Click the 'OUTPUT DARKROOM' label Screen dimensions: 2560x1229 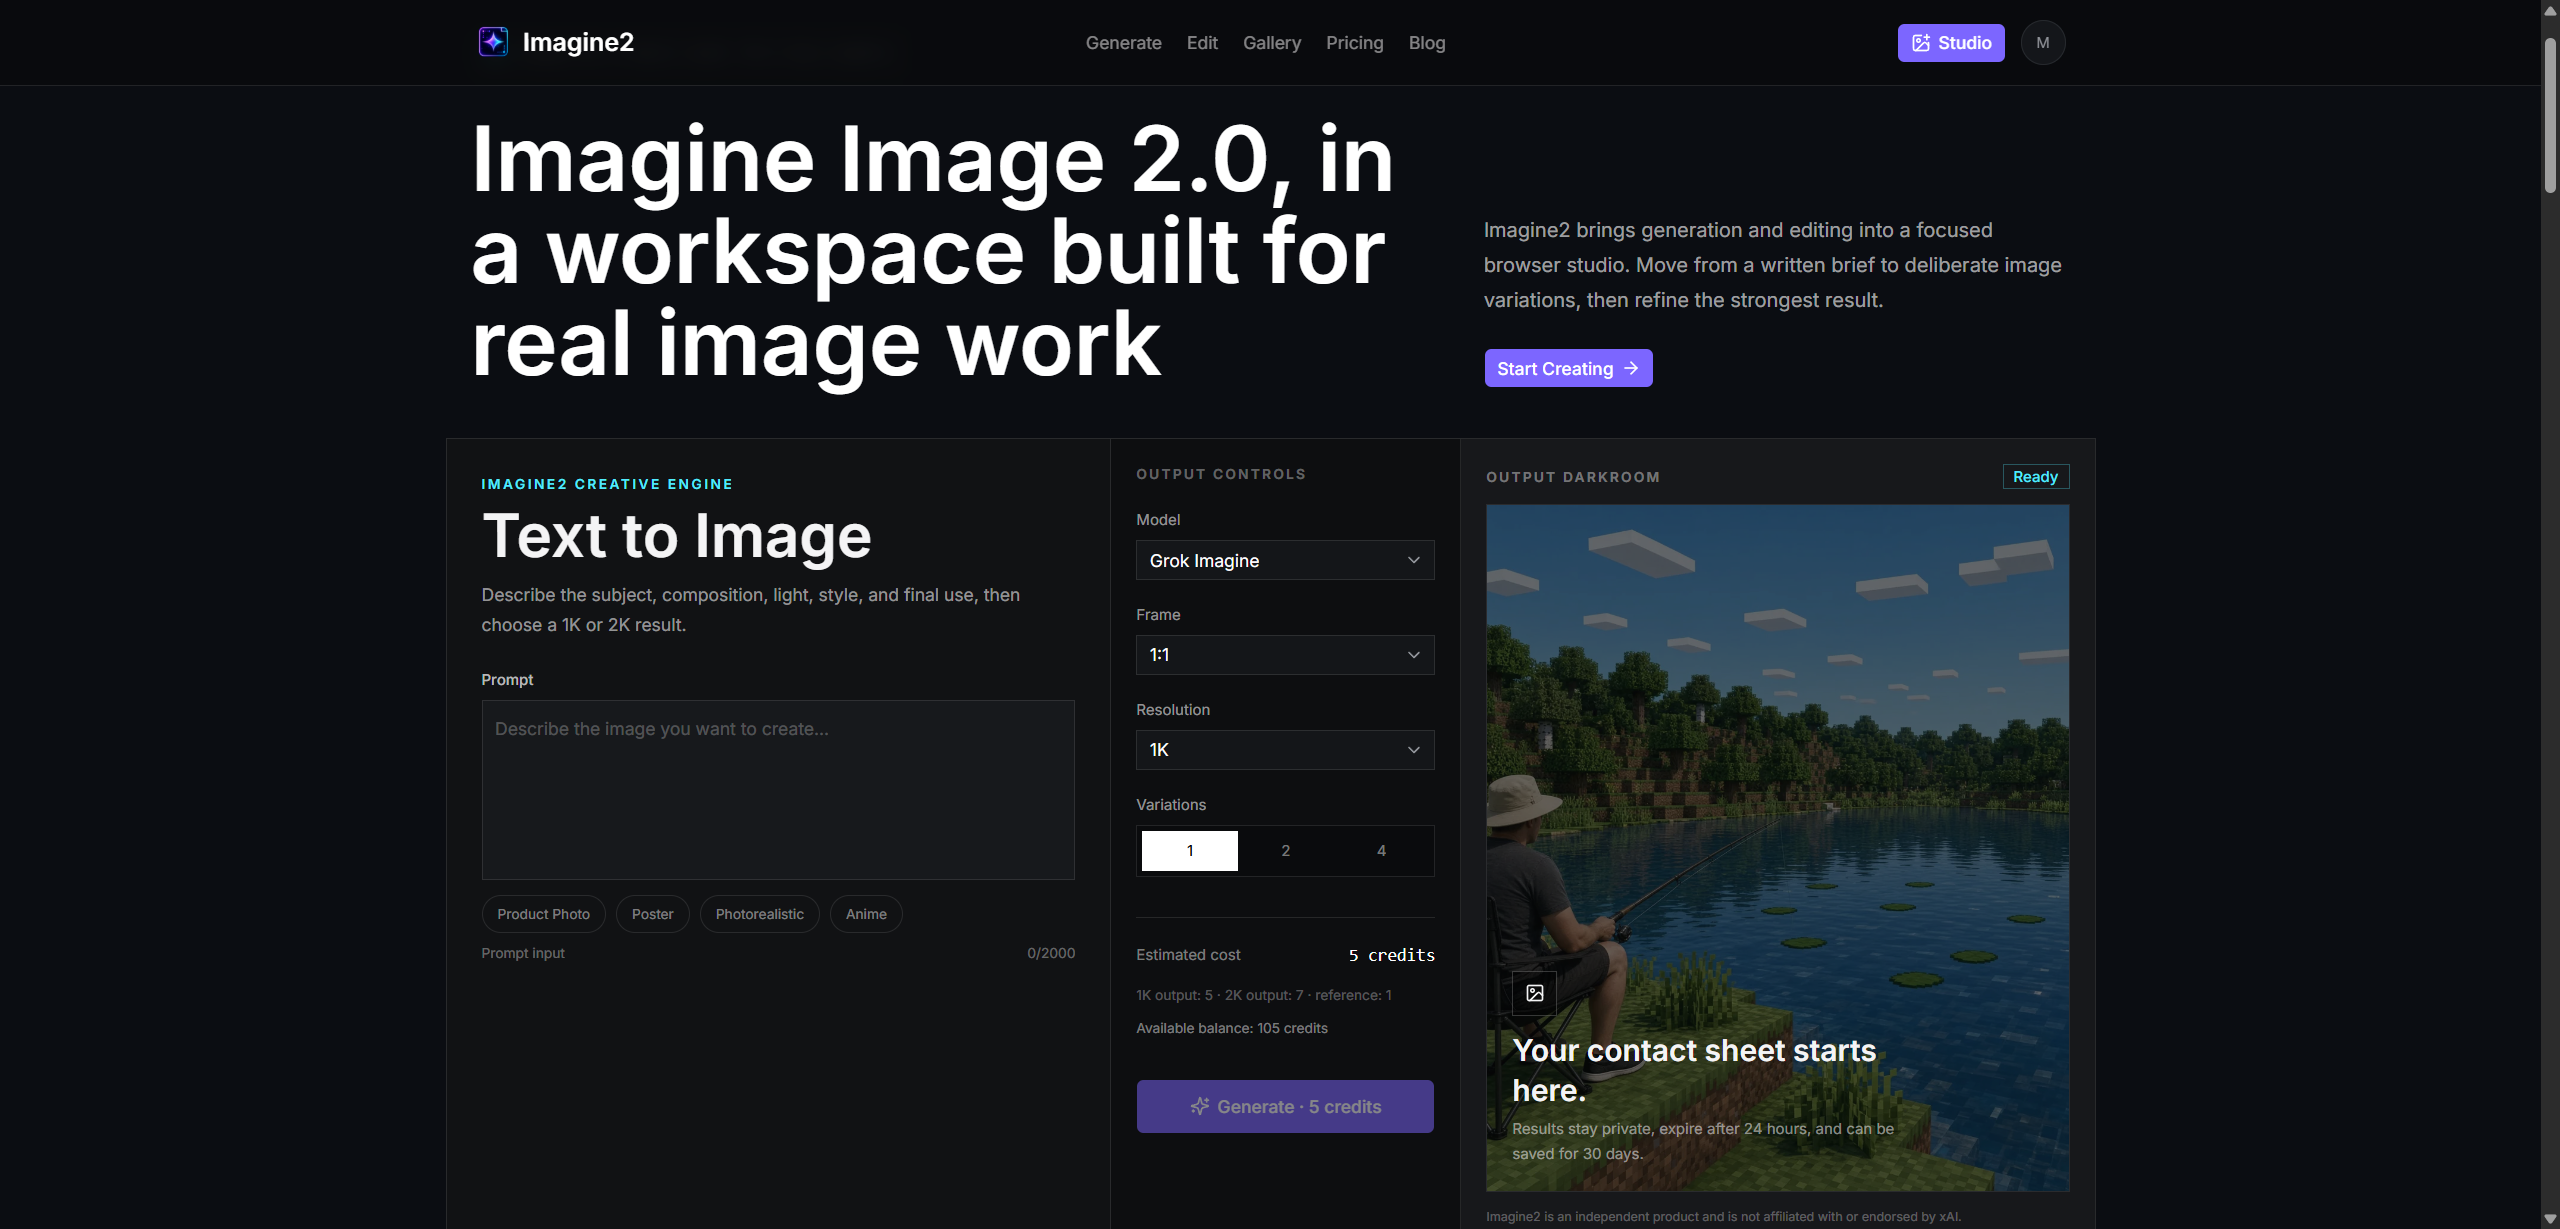point(1573,477)
